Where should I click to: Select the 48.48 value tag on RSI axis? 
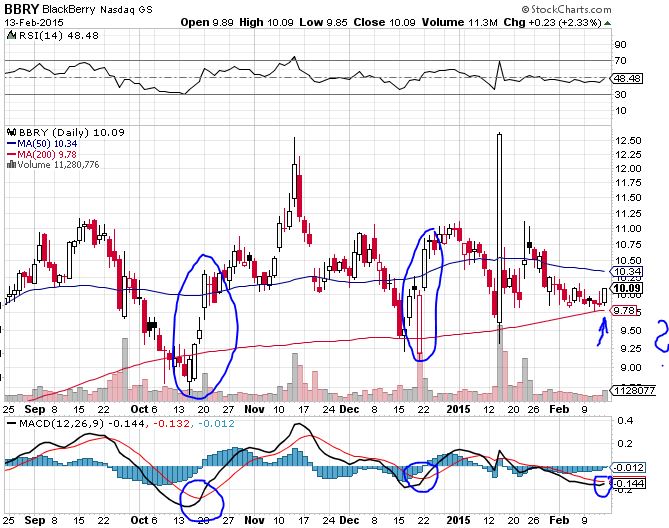(628, 78)
